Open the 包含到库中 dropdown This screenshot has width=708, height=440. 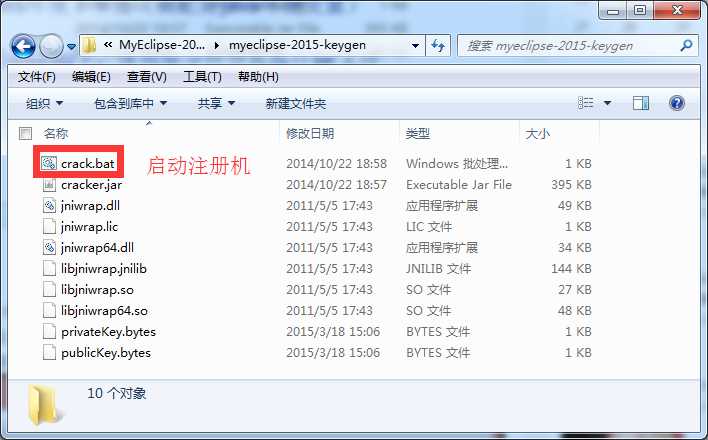click(x=130, y=104)
